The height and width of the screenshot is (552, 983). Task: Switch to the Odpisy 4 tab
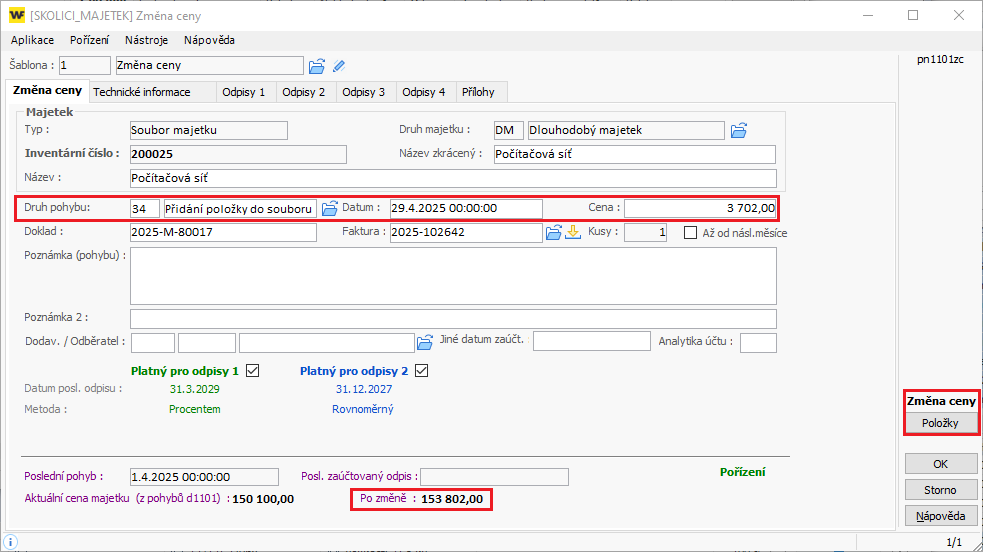[x=424, y=92]
